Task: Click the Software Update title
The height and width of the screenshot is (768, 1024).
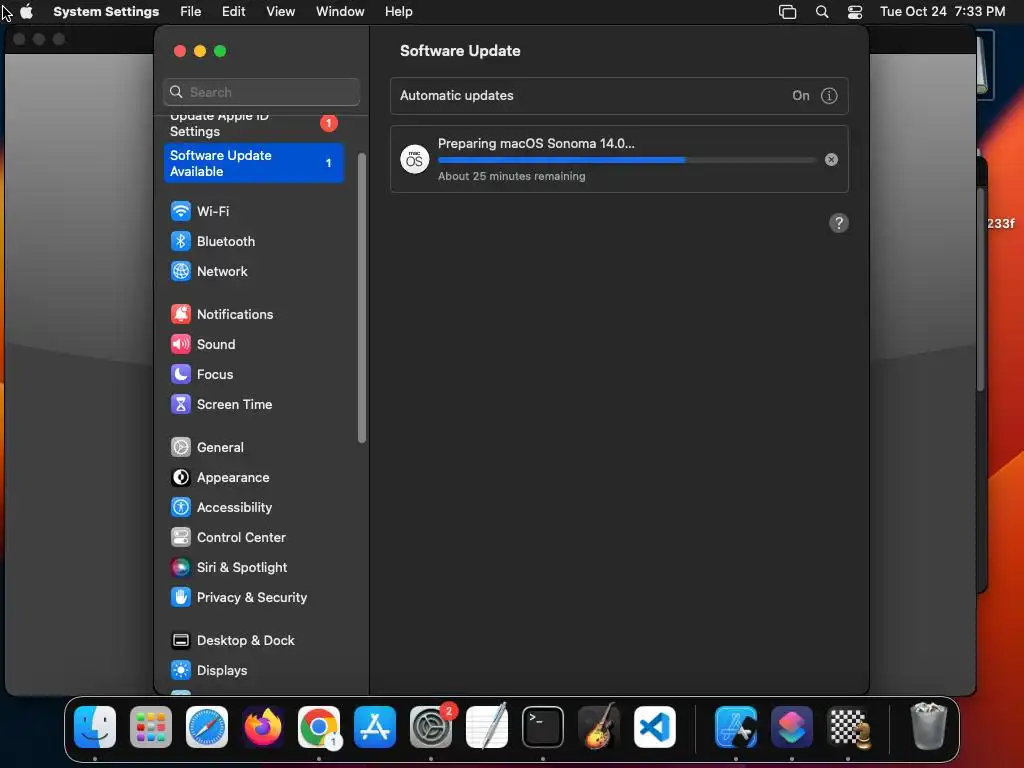Action: click(460, 51)
